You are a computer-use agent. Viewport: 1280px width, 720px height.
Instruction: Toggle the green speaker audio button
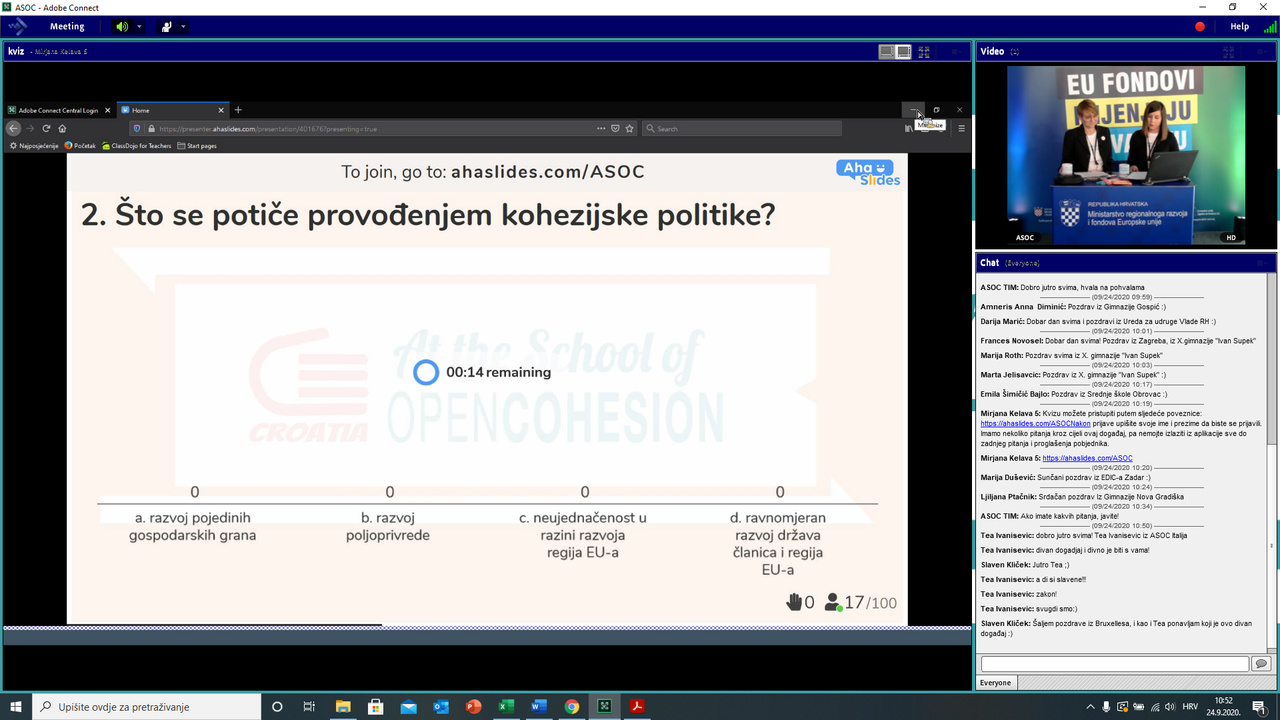[122, 27]
